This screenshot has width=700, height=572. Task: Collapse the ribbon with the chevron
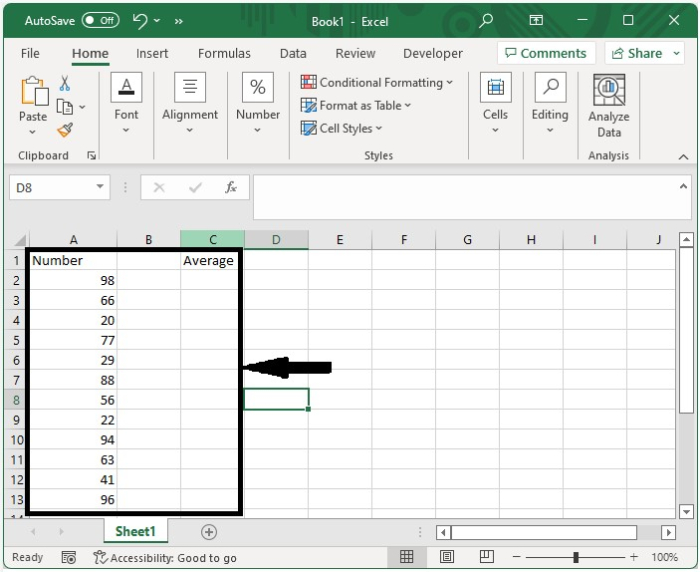click(x=683, y=156)
